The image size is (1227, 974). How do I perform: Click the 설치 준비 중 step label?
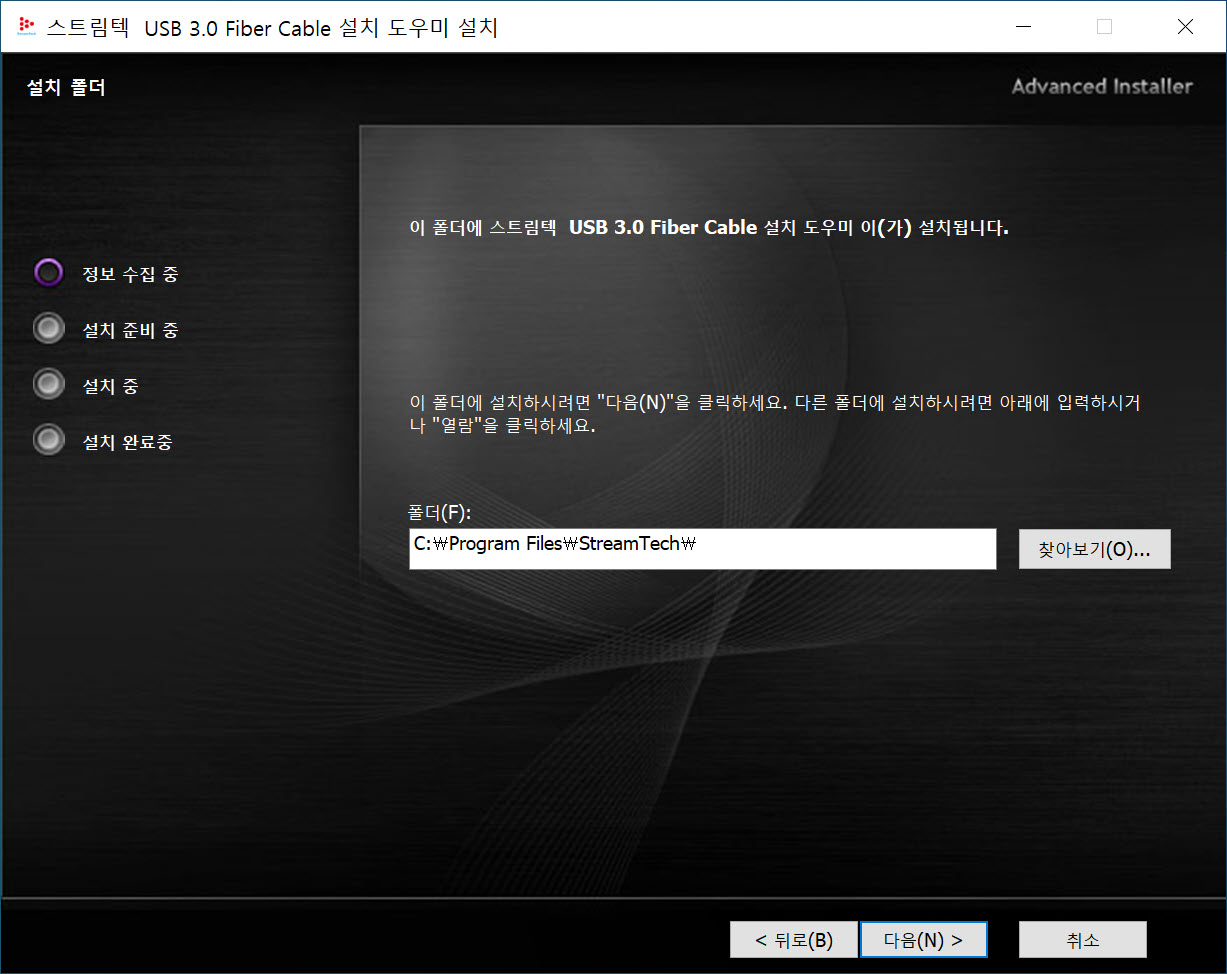[x=130, y=330]
